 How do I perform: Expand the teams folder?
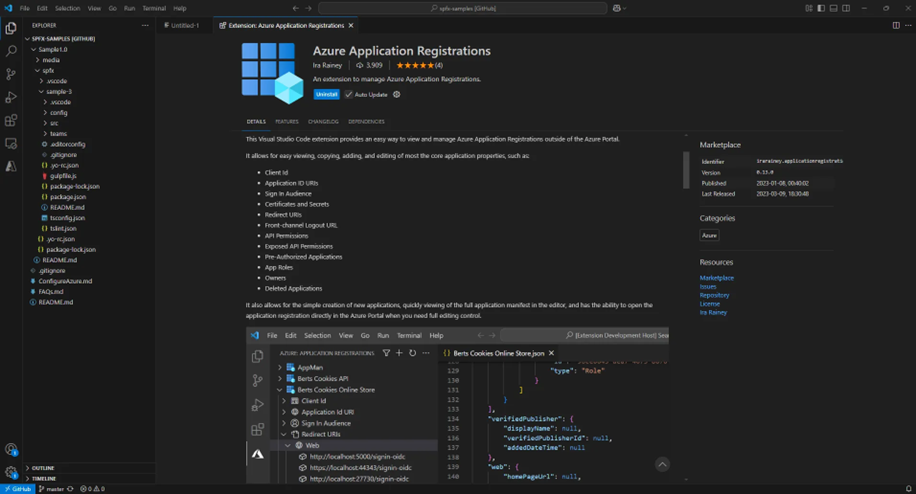(x=58, y=133)
